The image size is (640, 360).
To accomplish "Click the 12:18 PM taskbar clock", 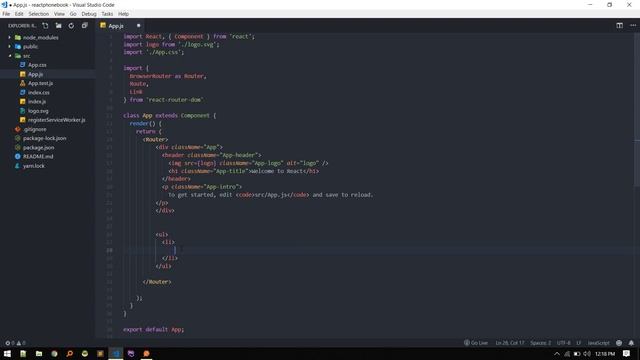I will click(604, 353).
